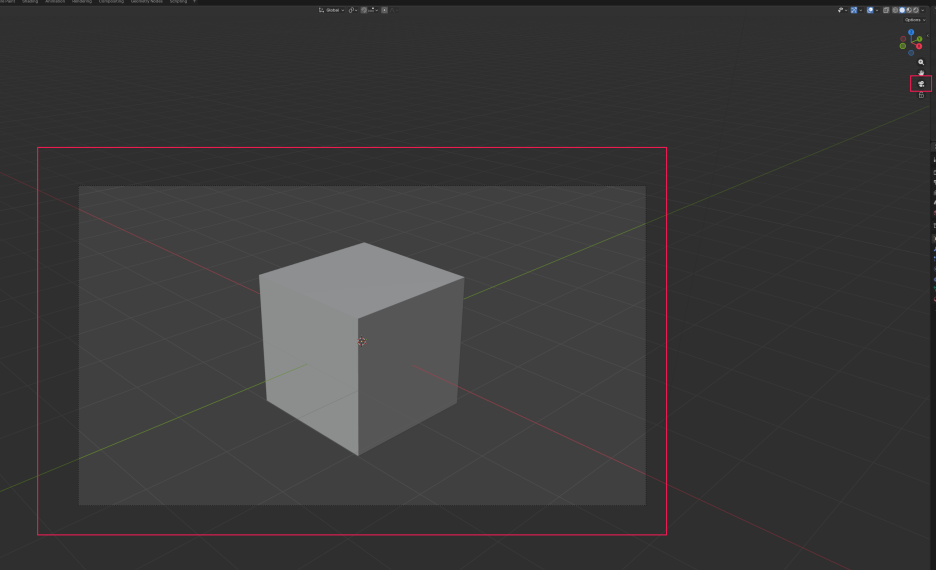The height and width of the screenshot is (570, 936).
Task: Toggle proportional editing
Action: [x=384, y=10]
